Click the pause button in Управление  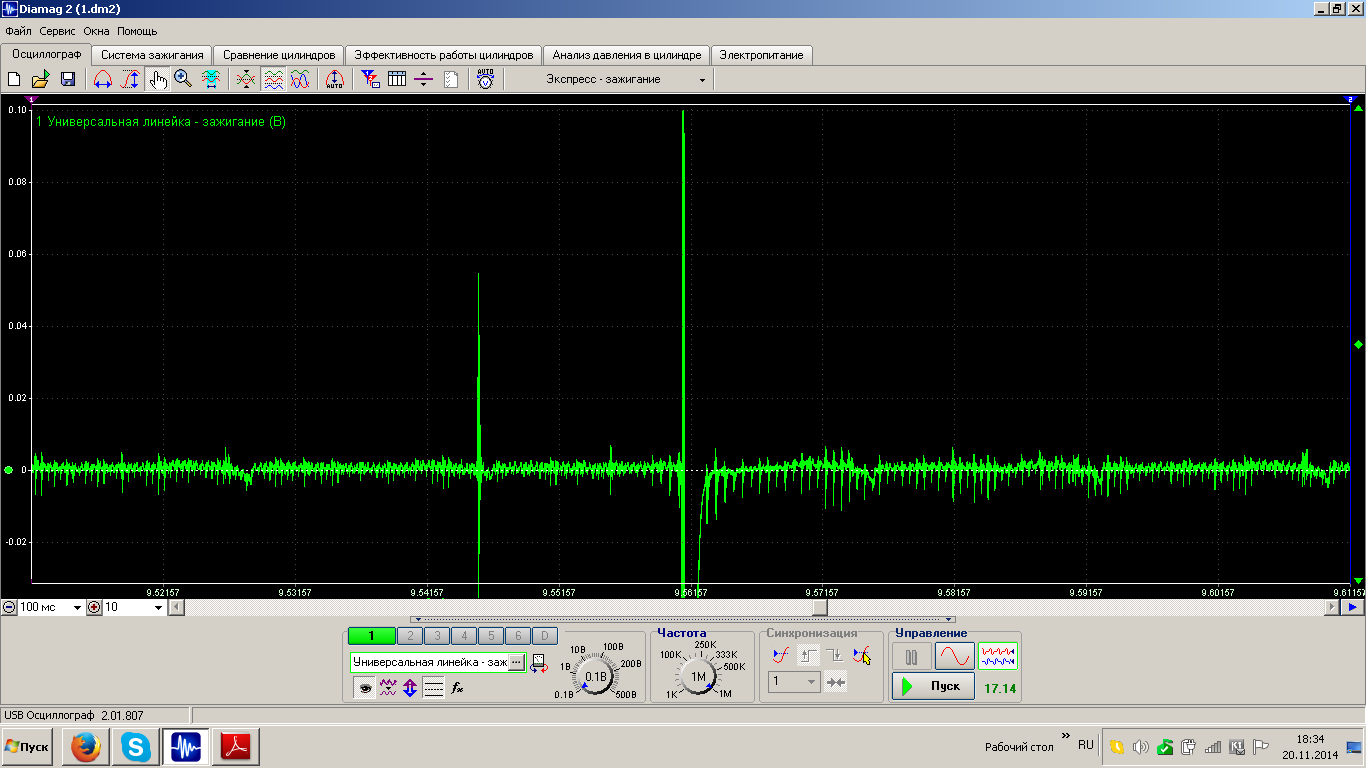click(x=911, y=657)
